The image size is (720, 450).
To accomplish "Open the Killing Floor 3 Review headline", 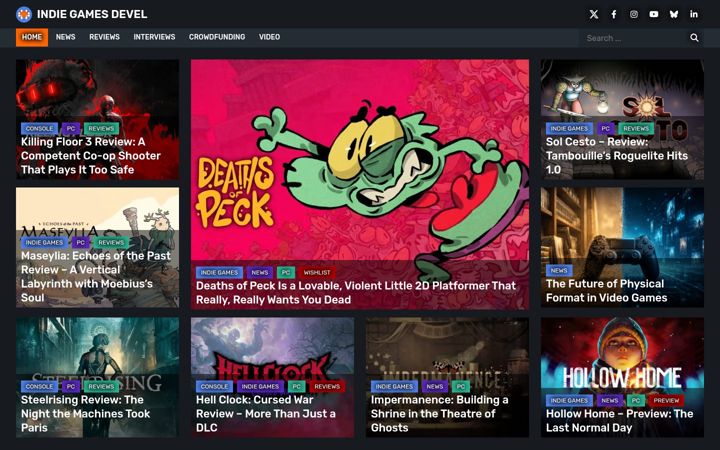I will (91, 156).
